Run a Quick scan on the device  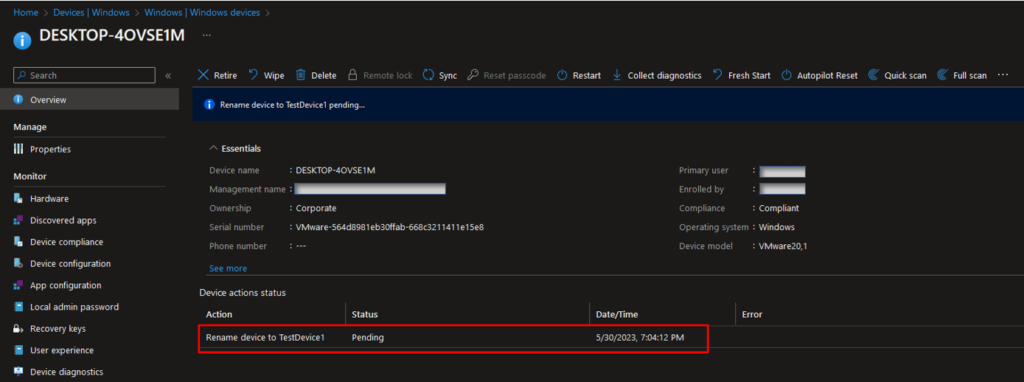click(x=897, y=75)
